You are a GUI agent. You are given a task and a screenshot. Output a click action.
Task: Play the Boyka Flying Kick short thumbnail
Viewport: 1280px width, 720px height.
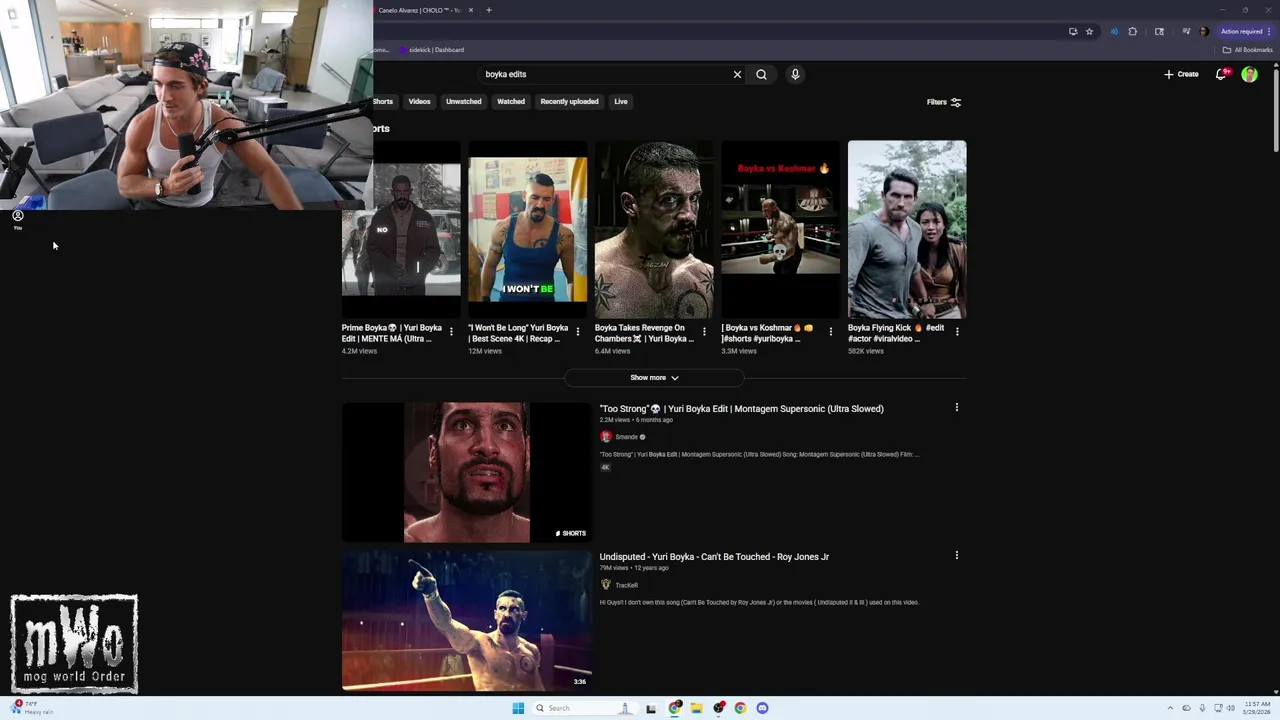pyautogui.click(x=907, y=229)
